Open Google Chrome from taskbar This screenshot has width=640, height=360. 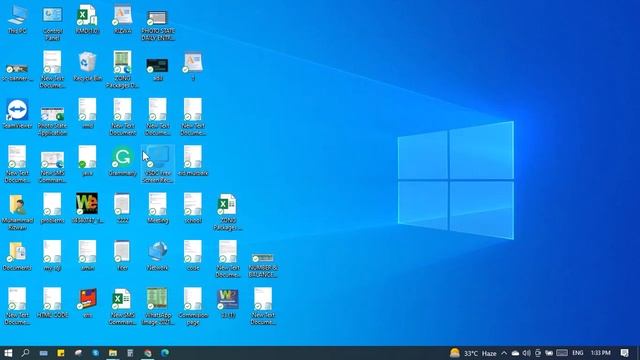coord(148,353)
